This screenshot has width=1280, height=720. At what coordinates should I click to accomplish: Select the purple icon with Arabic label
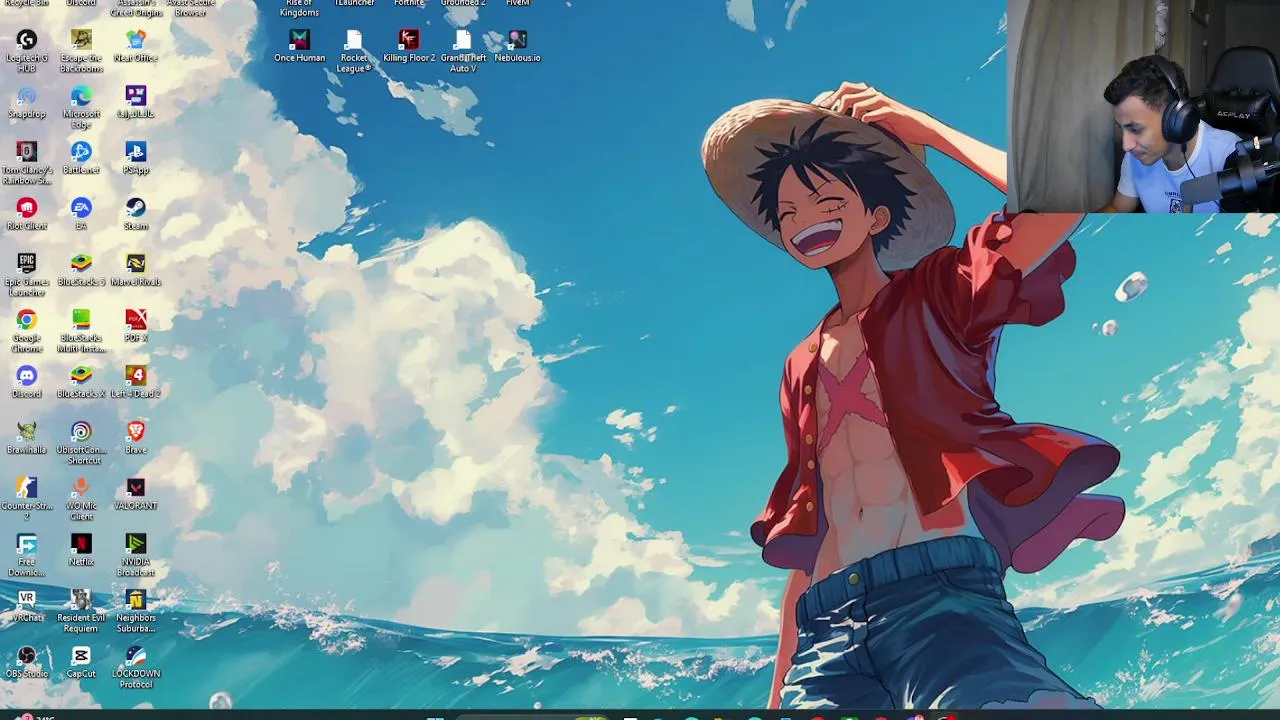pos(136,96)
